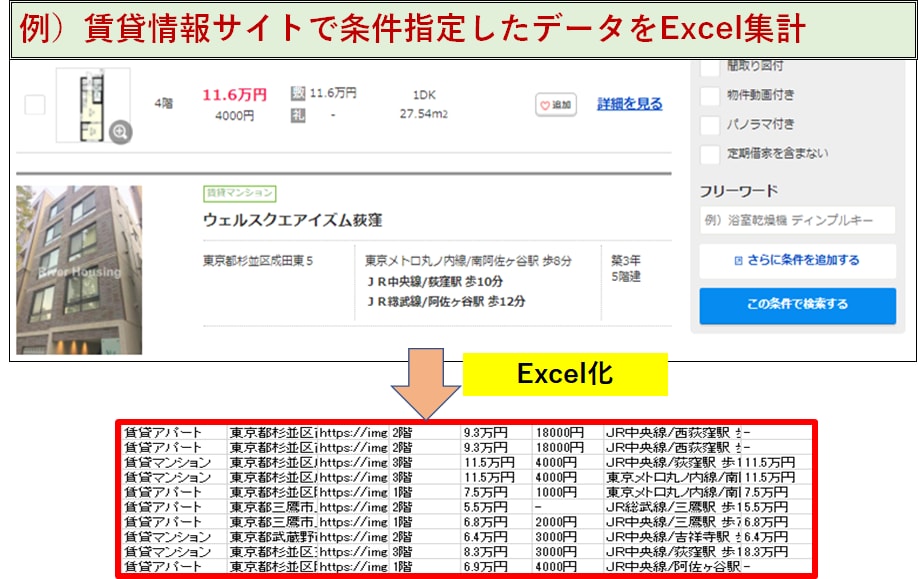Click the magnifier icon on the floor plan
Viewport: 918px width, 579px height.
pyautogui.click(x=121, y=132)
